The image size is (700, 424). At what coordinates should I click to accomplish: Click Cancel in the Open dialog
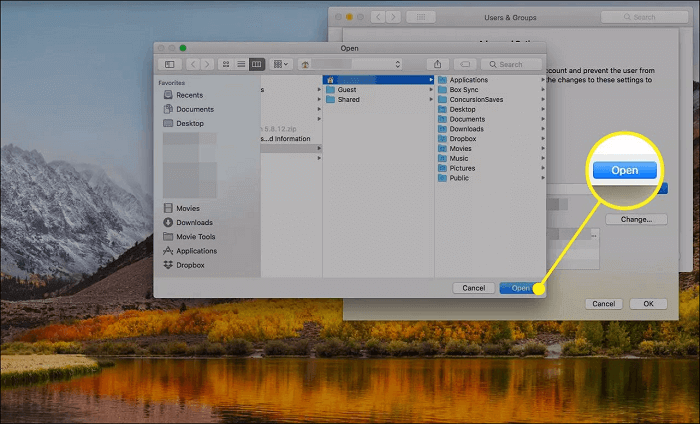tap(473, 288)
